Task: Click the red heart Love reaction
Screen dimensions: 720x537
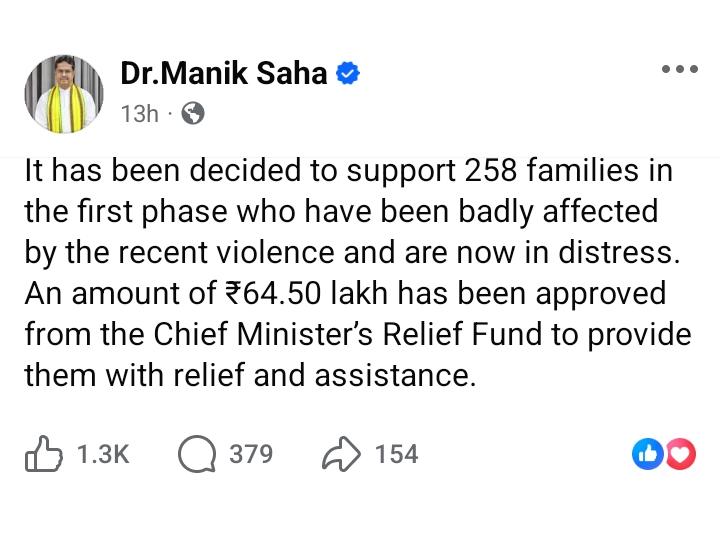Action: (680, 455)
